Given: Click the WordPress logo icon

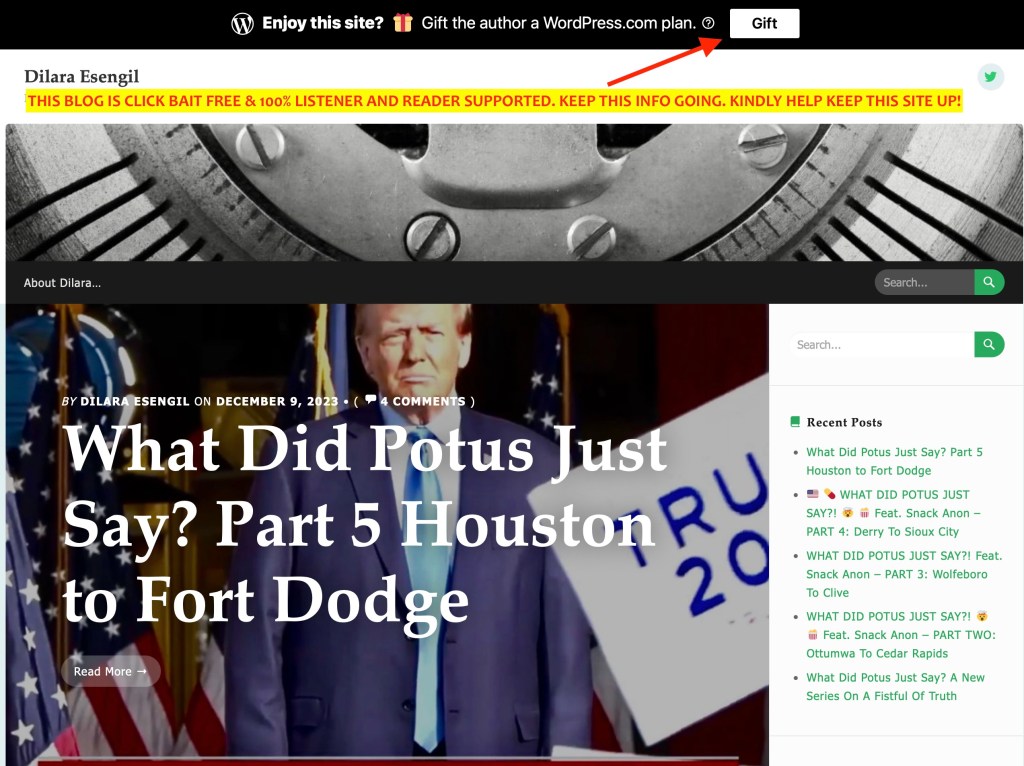Looking at the screenshot, I should [x=242, y=24].
